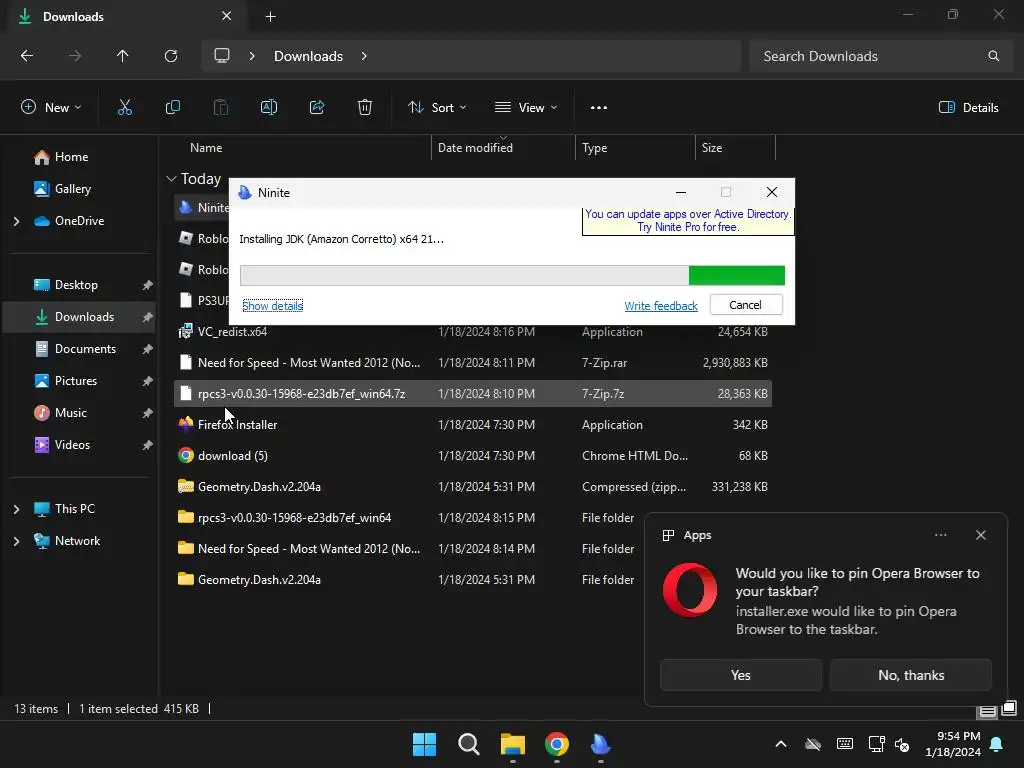Click Ninite icon in taskbar
The height and width of the screenshot is (768, 1024).
point(600,744)
